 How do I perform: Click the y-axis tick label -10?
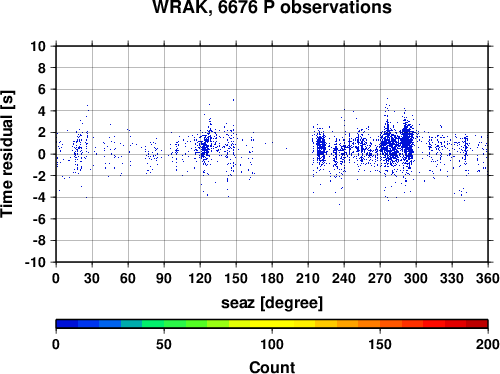[35, 262]
